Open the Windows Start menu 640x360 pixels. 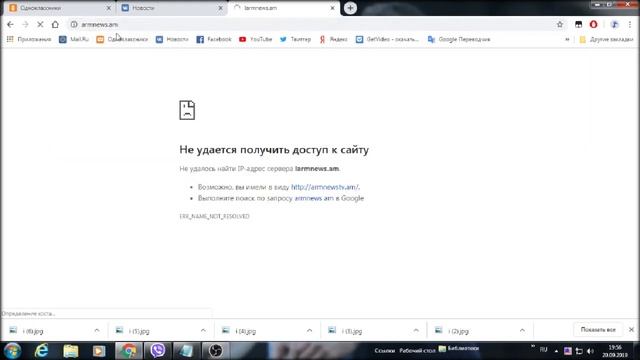click(x=13, y=351)
